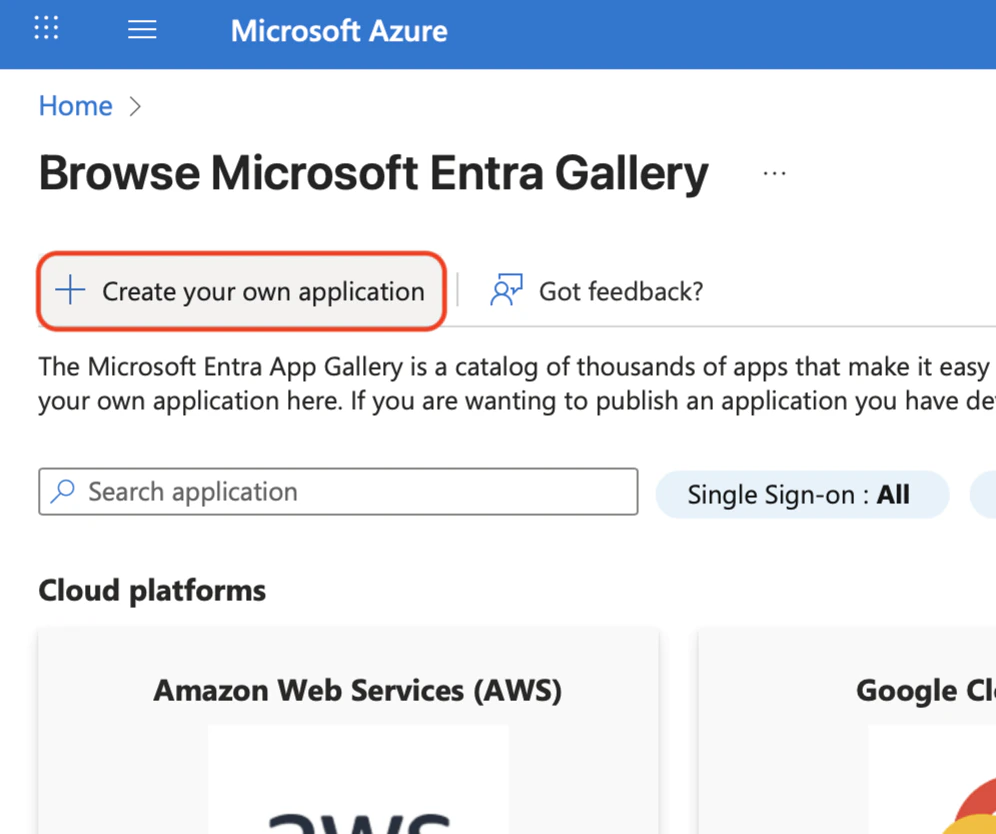
Task: Select the Amazon Web Services (AWS) tile
Action: [348, 731]
